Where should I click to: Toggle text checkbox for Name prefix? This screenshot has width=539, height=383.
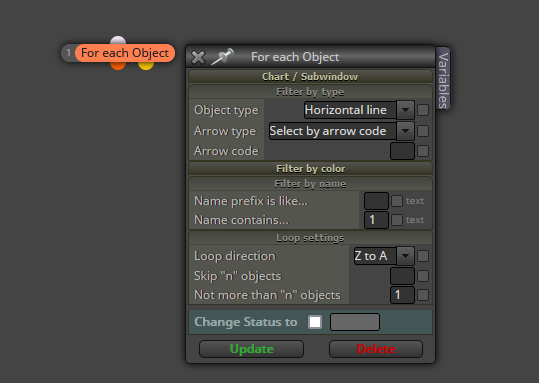397,201
